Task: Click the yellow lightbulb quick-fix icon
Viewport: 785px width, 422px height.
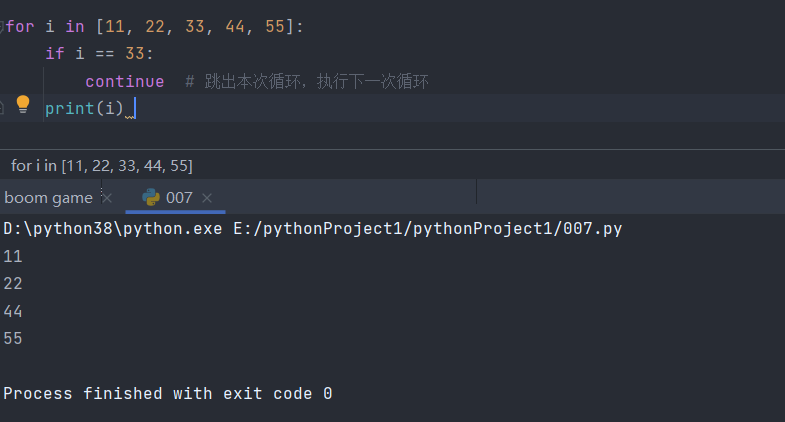Action: 23,105
